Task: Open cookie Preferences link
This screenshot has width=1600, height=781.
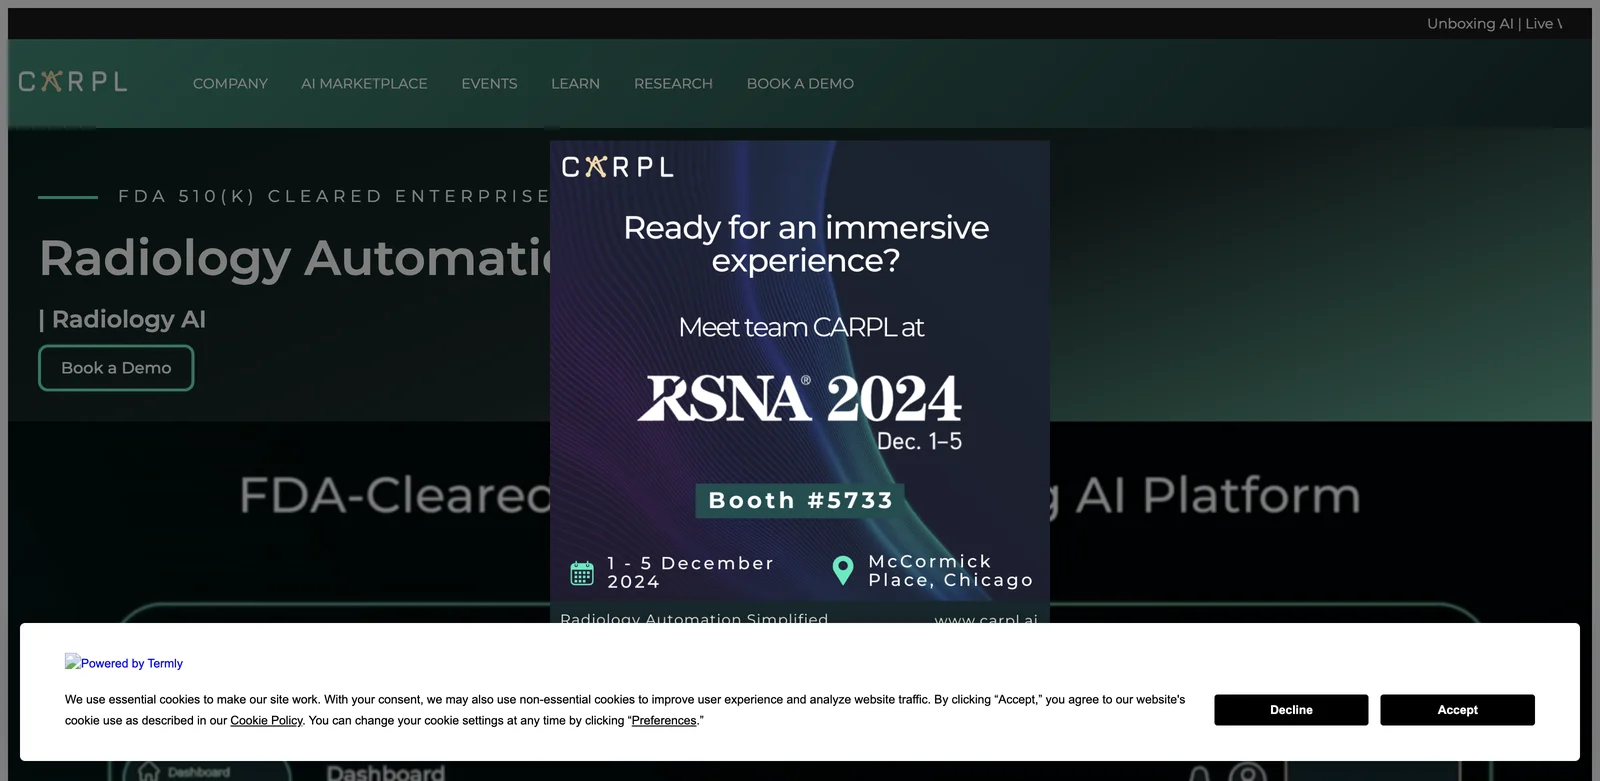Action: (664, 721)
